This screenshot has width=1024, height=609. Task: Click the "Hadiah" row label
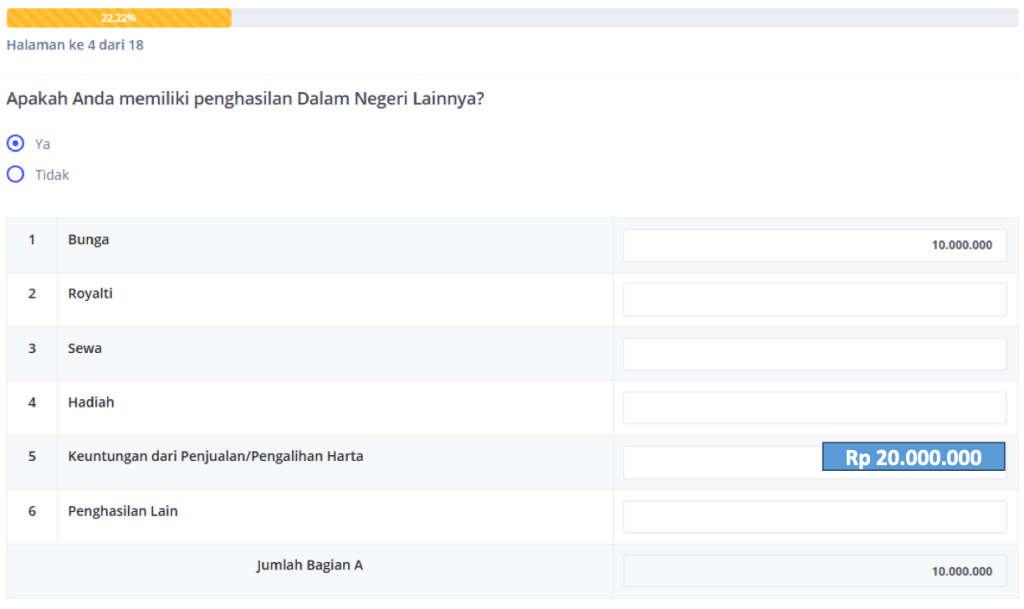tap(91, 402)
